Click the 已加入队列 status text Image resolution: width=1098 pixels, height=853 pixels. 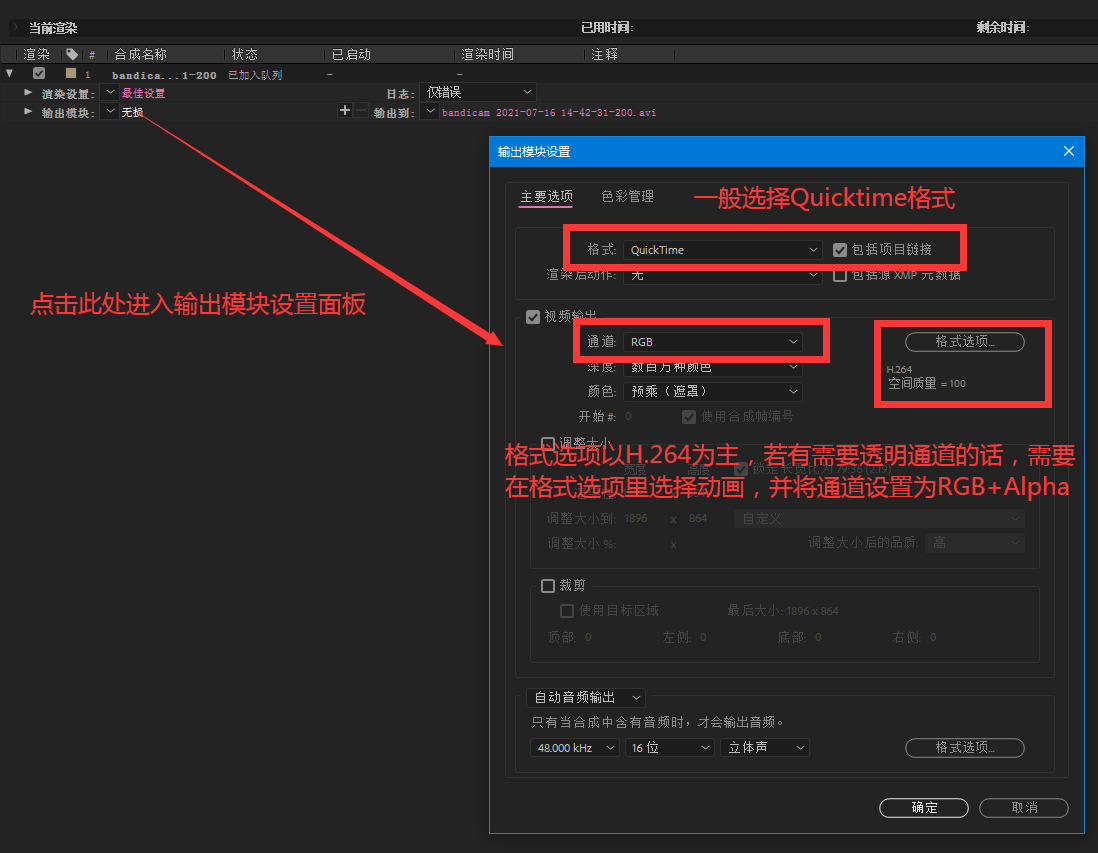[x=255, y=75]
